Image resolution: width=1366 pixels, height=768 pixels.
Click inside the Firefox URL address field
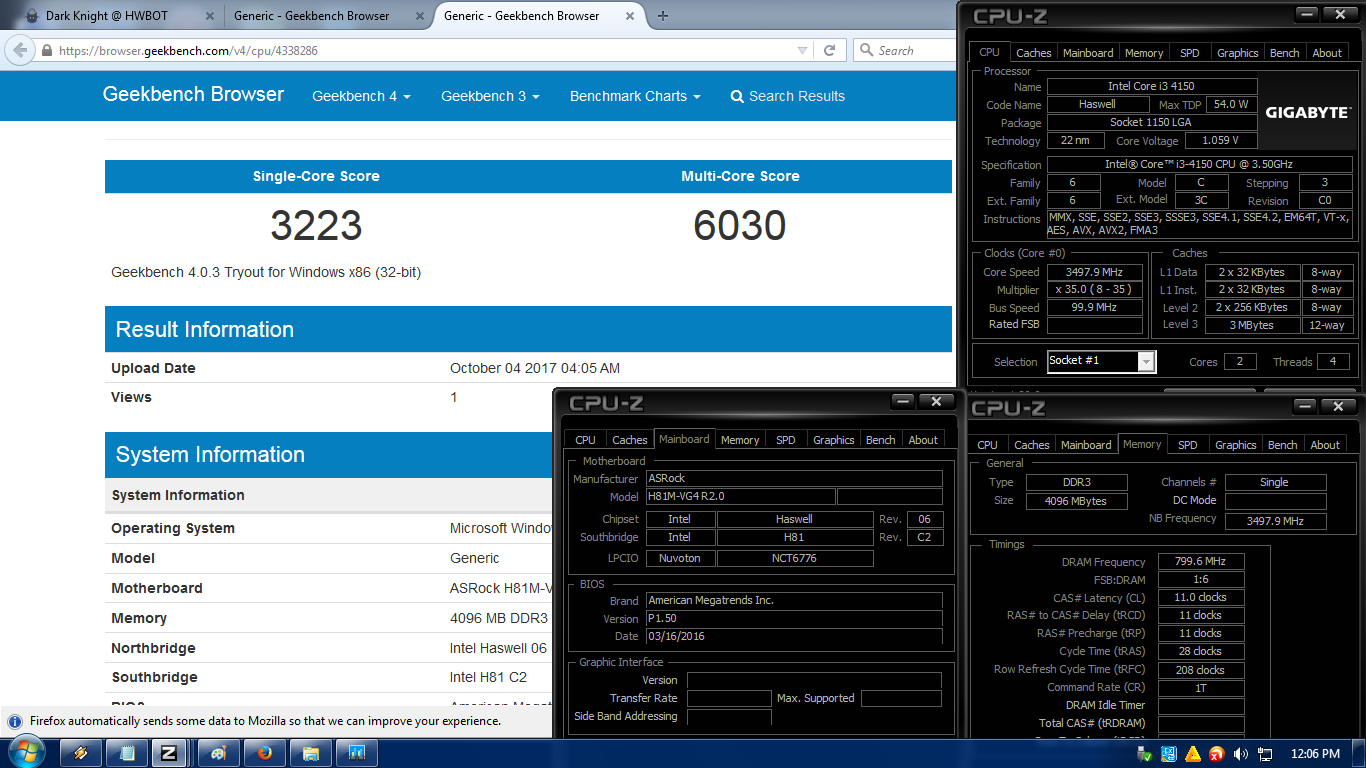[x=425, y=50]
